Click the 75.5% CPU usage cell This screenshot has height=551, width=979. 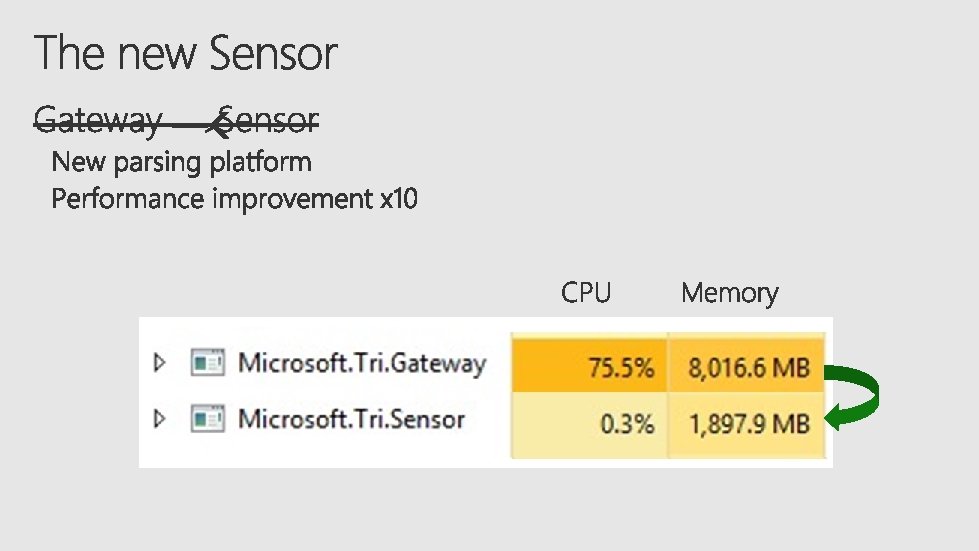point(589,367)
